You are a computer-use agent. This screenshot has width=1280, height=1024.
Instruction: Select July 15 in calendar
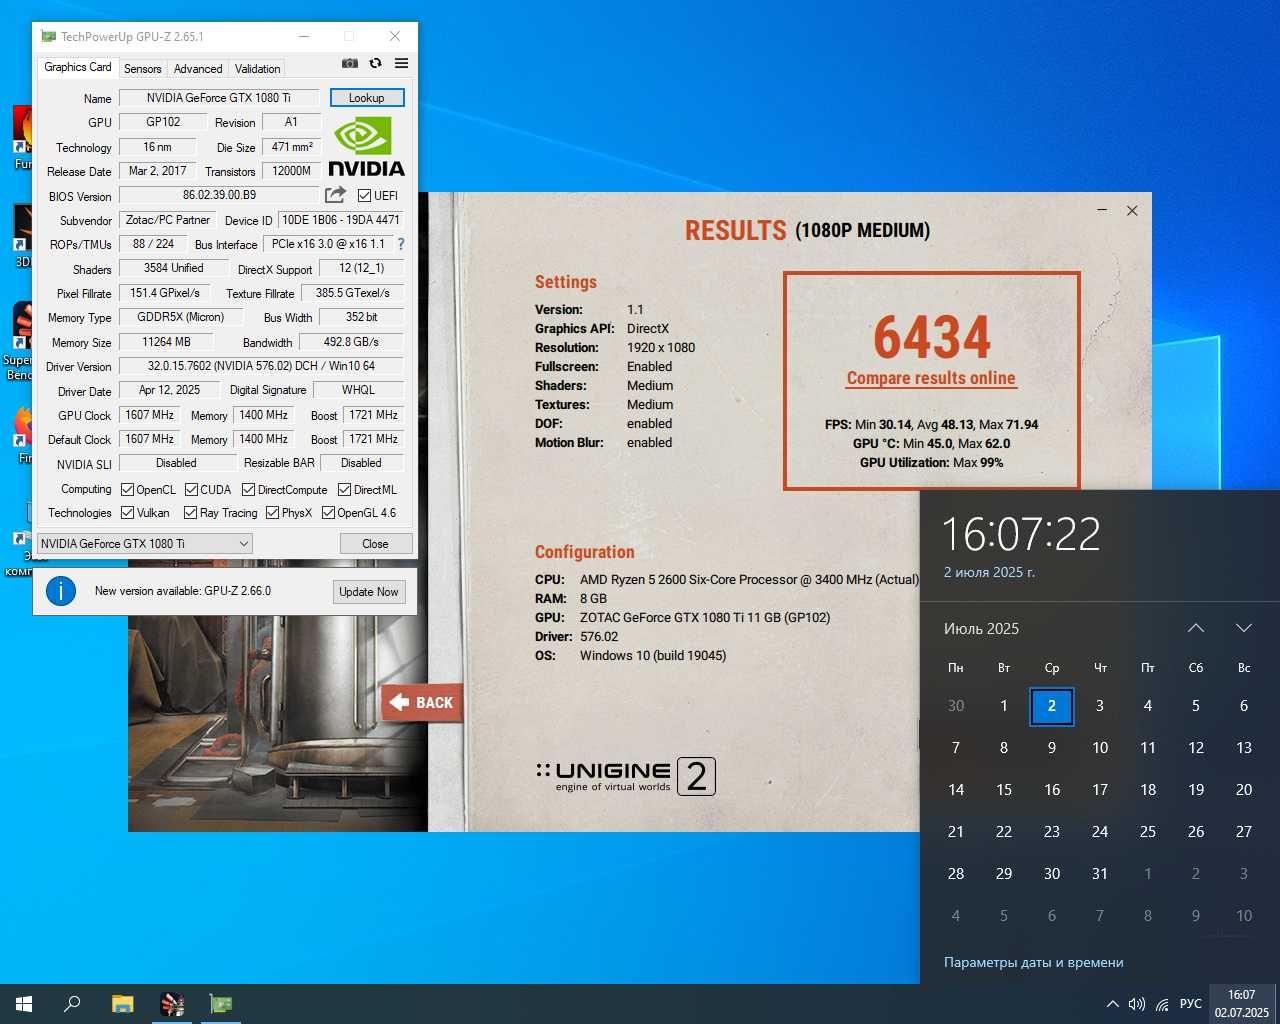(x=1004, y=790)
